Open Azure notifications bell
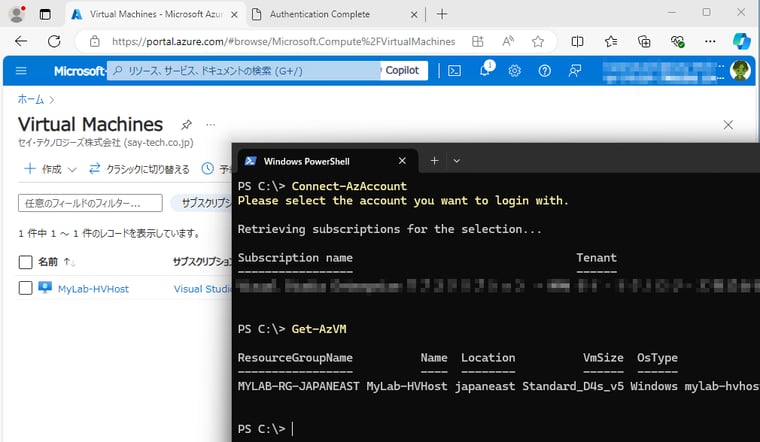This screenshot has width=760, height=442. coord(485,71)
